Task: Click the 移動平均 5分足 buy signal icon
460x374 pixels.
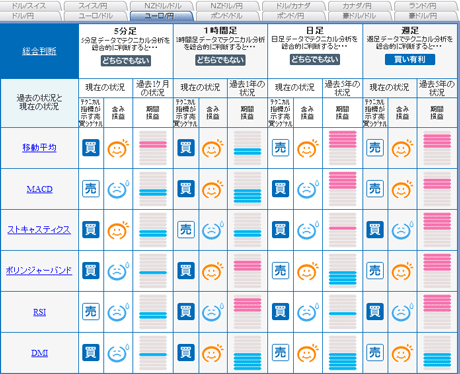Action: pyautogui.click(x=91, y=148)
